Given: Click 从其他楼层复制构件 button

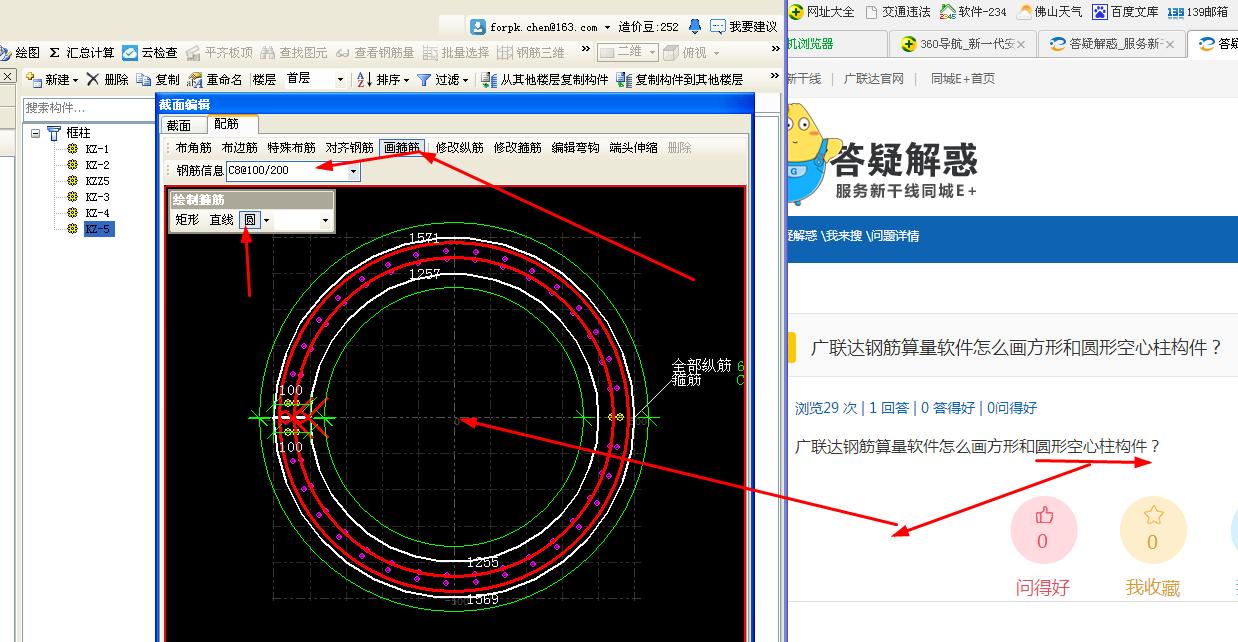Looking at the screenshot, I should [x=545, y=79].
